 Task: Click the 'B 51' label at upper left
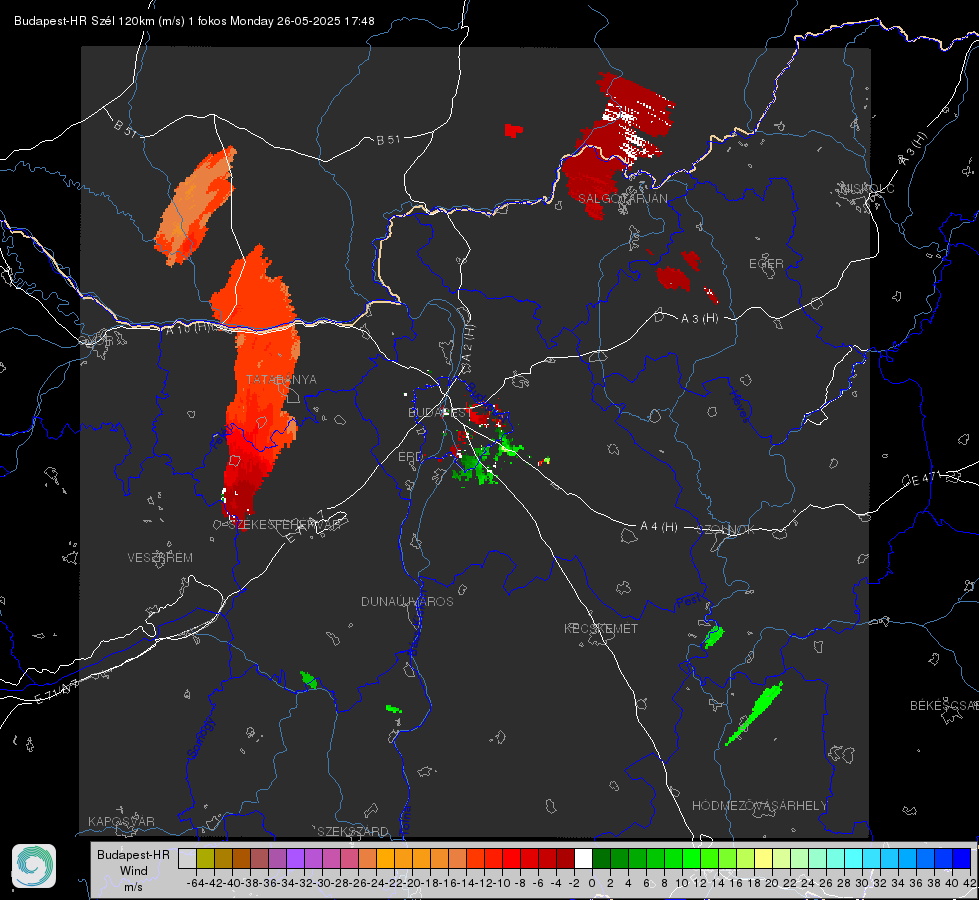click(125, 129)
